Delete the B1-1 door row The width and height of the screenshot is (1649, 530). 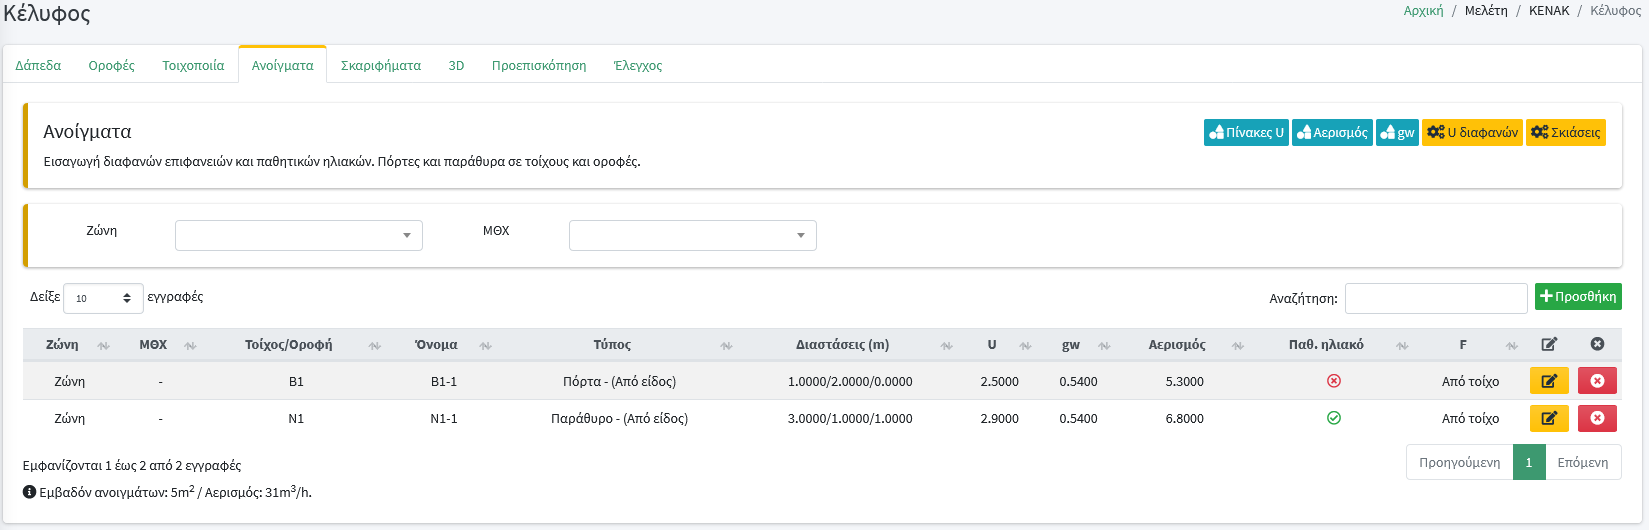point(1597,381)
